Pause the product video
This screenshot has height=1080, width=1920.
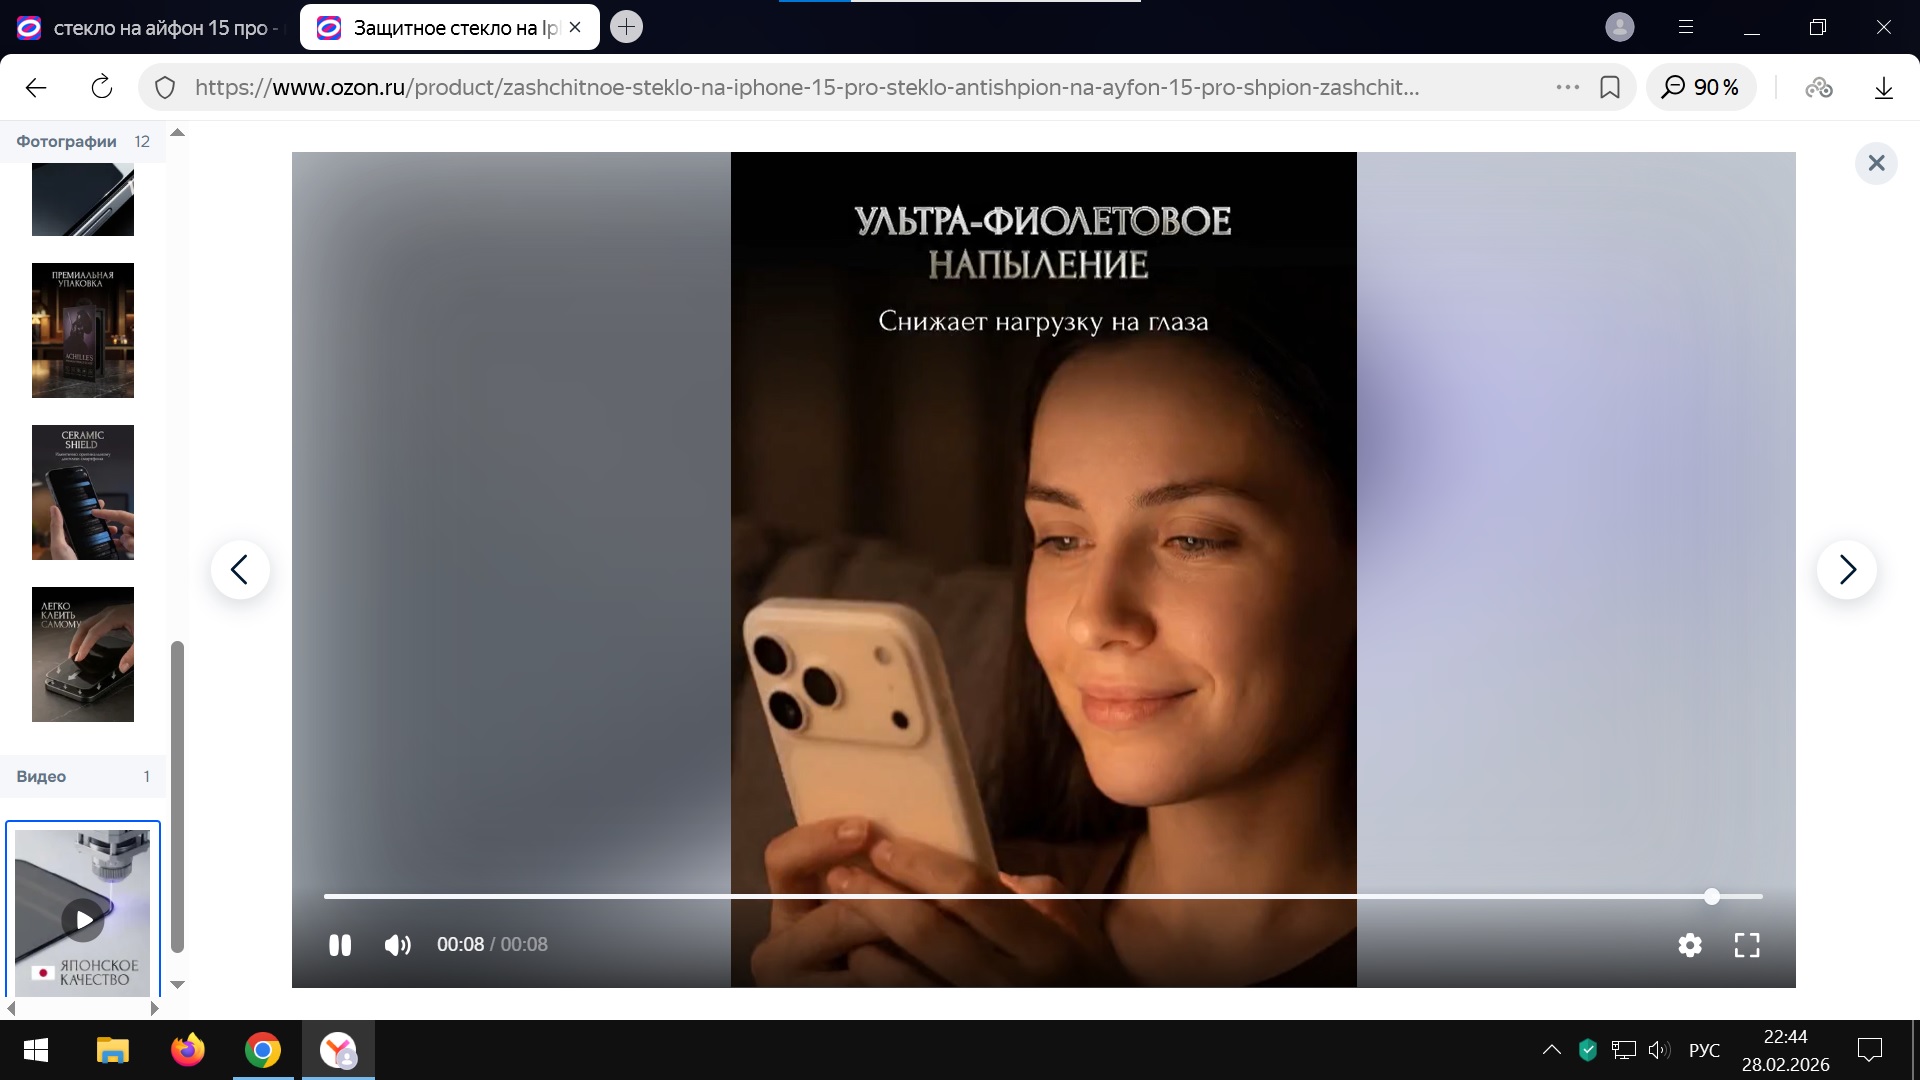click(340, 945)
